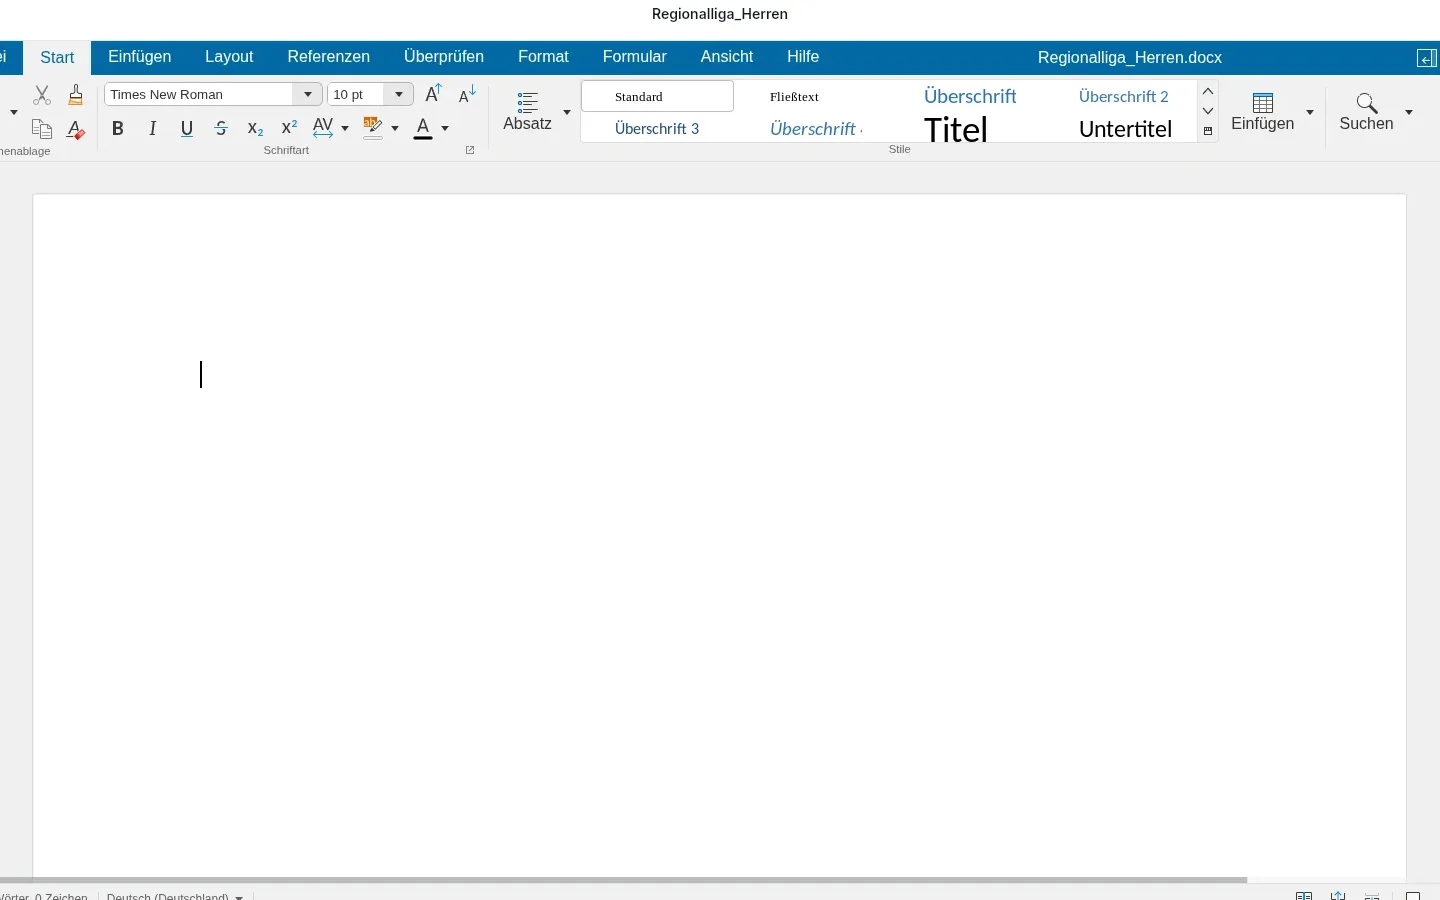
Task: Toggle Bold formatting
Action: (118, 128)
